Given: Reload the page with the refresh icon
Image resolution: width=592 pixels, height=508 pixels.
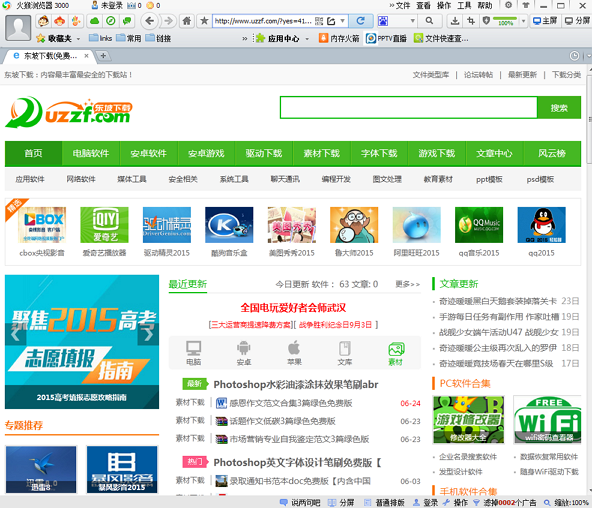Looking at the screenshot, I should 361,21.
